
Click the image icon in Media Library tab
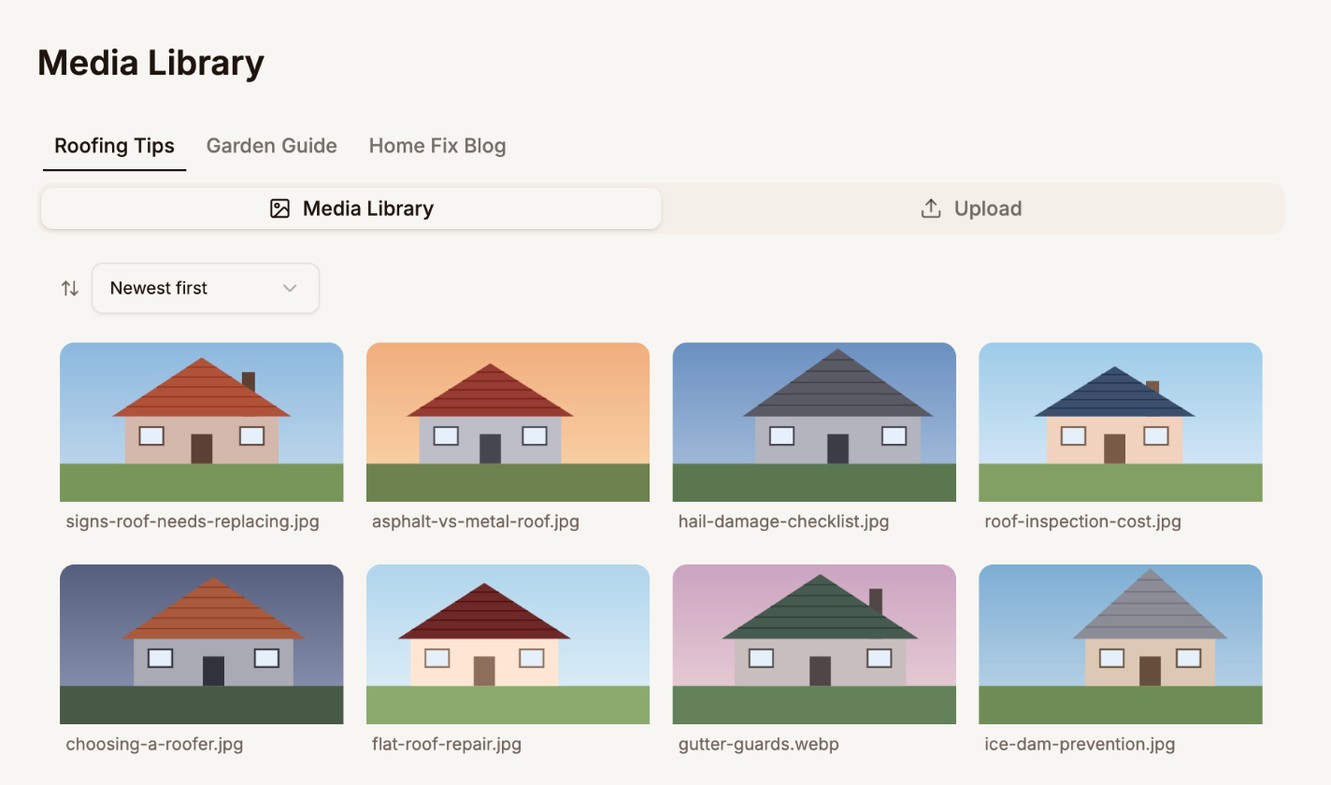(280, 208)
